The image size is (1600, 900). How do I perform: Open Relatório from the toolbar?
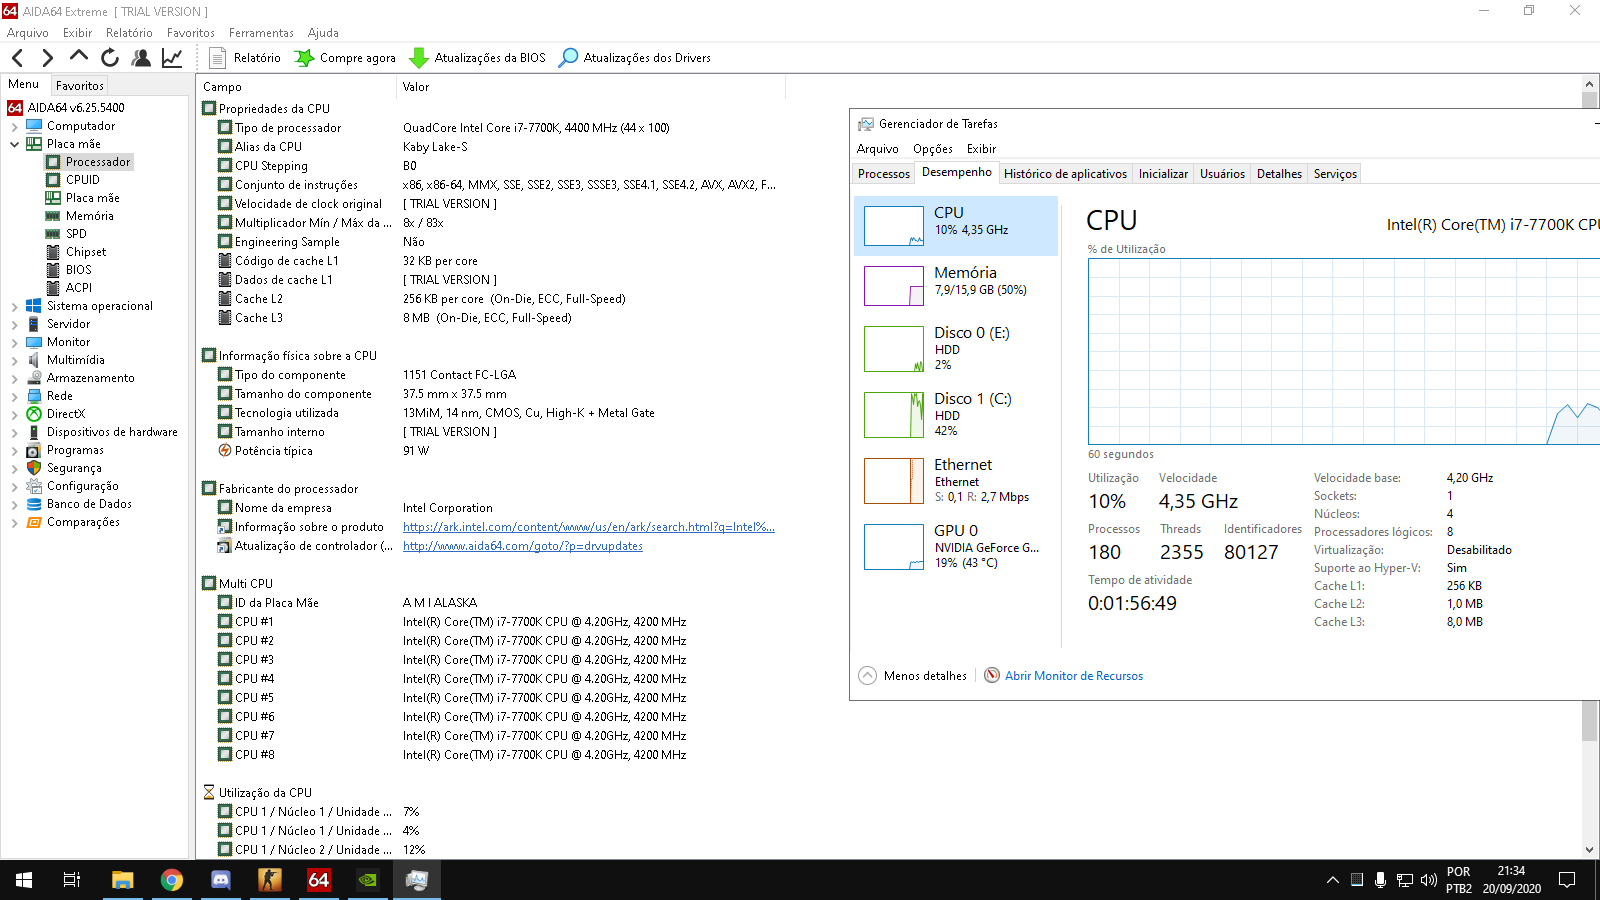pyautogui.click(x=245, y=58)
